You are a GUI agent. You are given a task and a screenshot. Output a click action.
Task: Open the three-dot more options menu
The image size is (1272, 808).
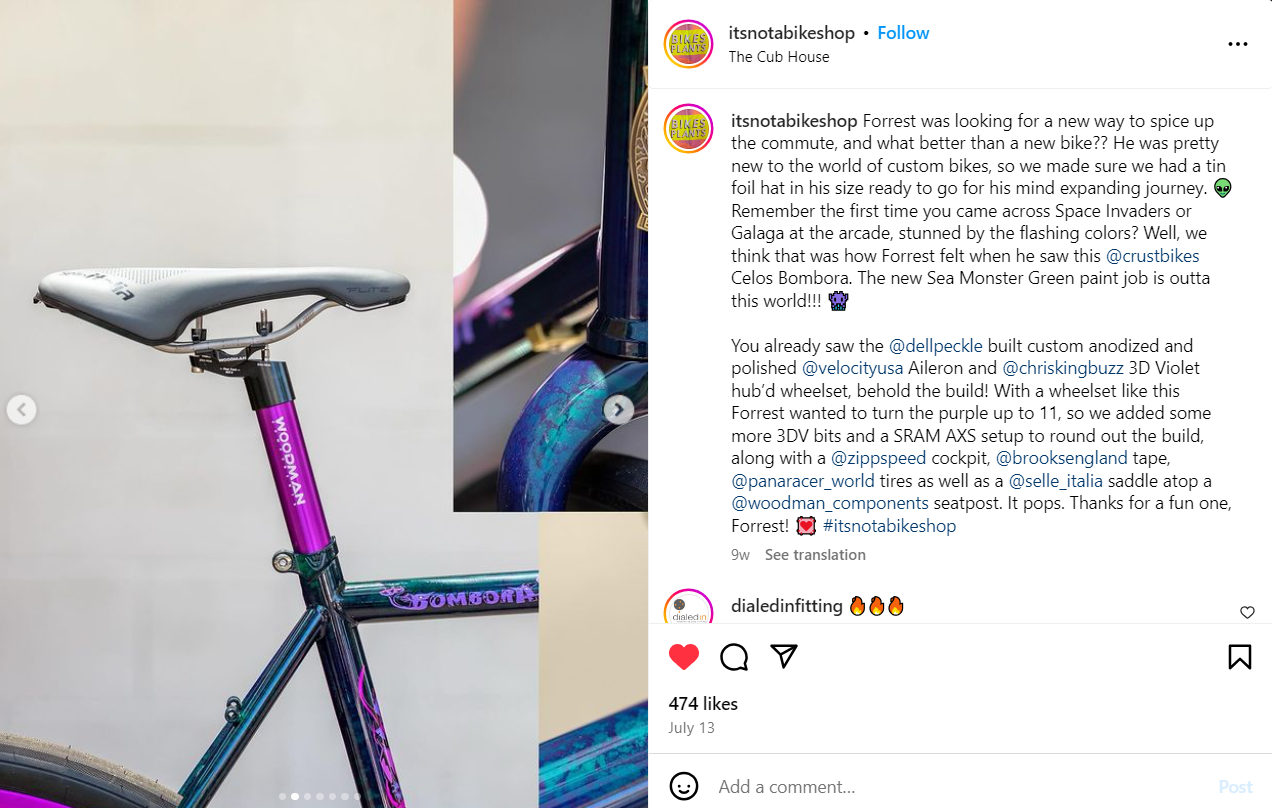pos(1238,44)
